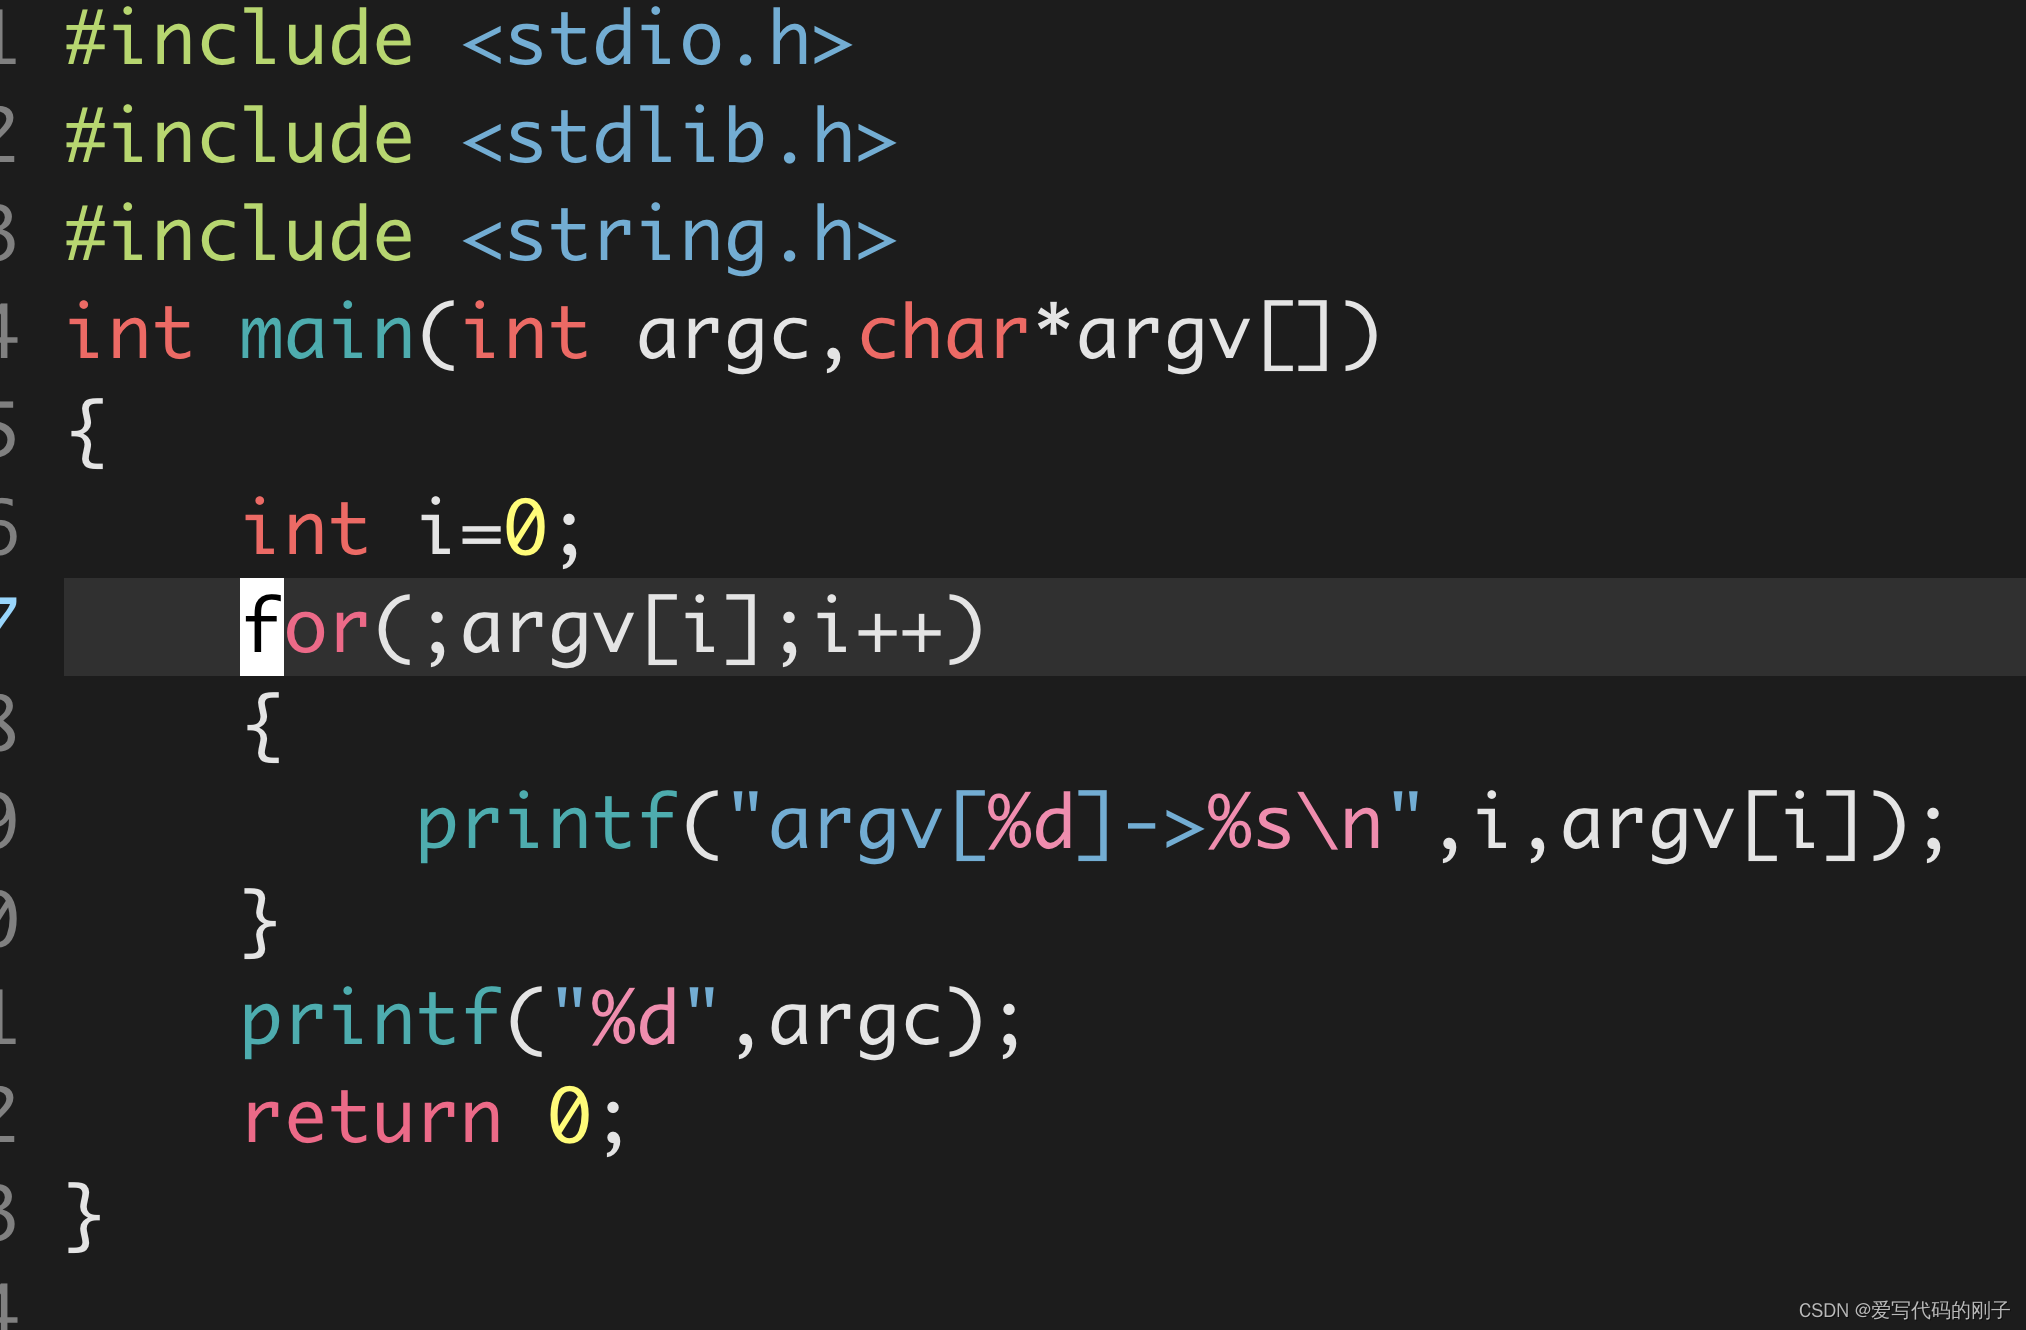Click the 'return' keyword
This screenshot has height=1330, width=2026.
tap(372, 1117)
